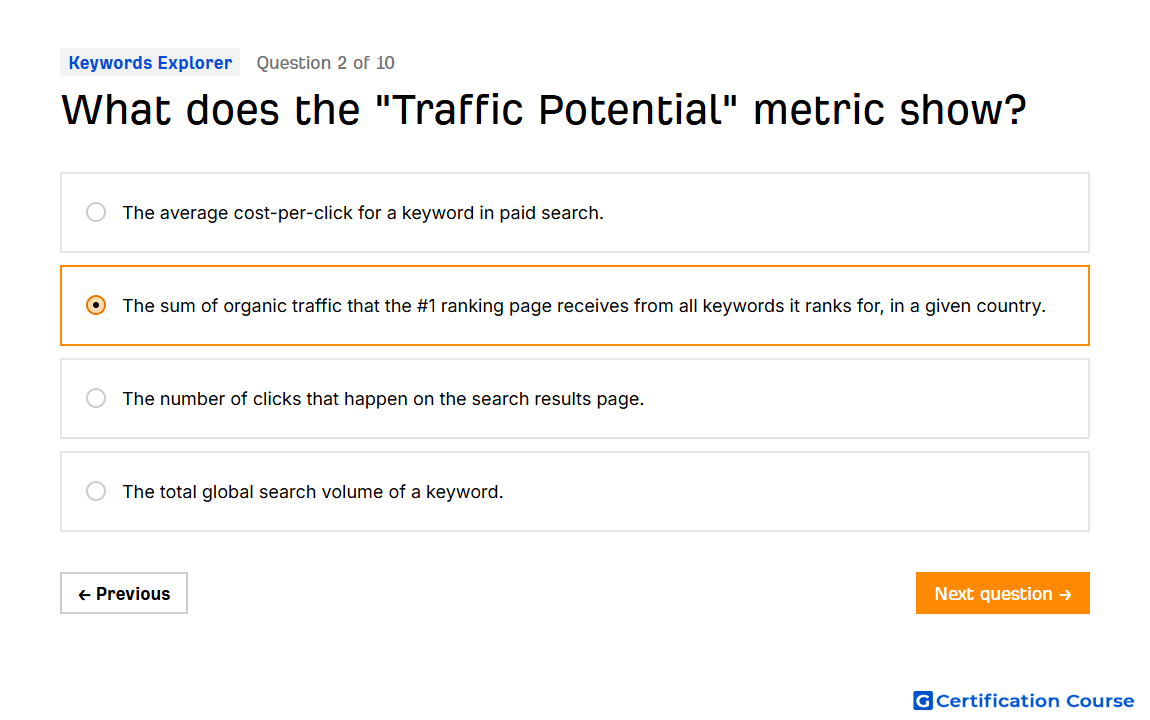Open the Certification Course text link
The height and width of the screenshot is (720, 1150).
(x=1035, y=701)
